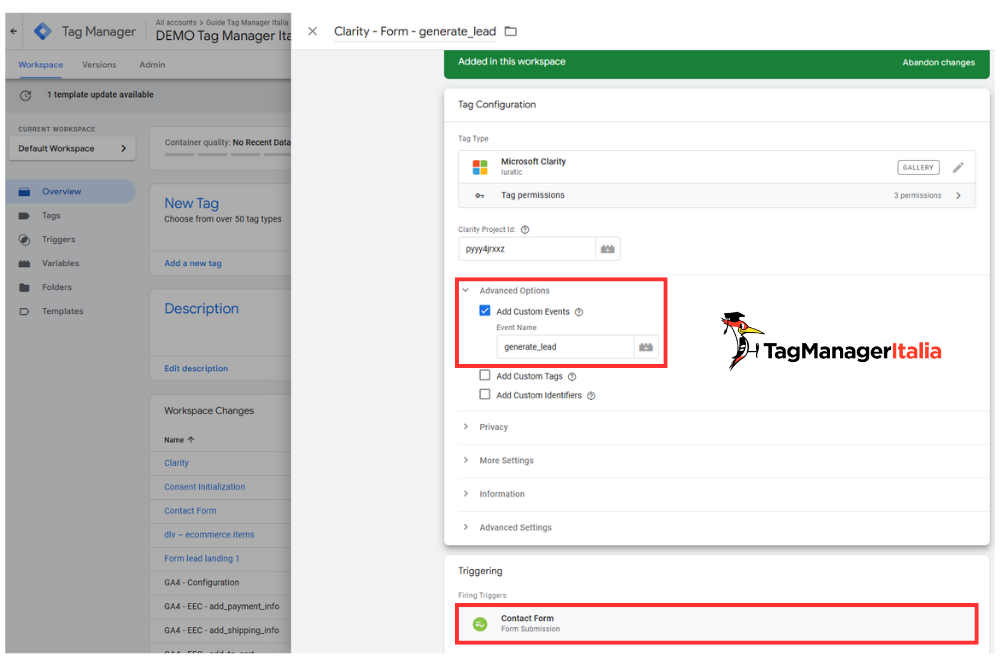Open the Contact Form firing trigger row
The height and width of the screenshot is (666, 1000).
[717, 624]
